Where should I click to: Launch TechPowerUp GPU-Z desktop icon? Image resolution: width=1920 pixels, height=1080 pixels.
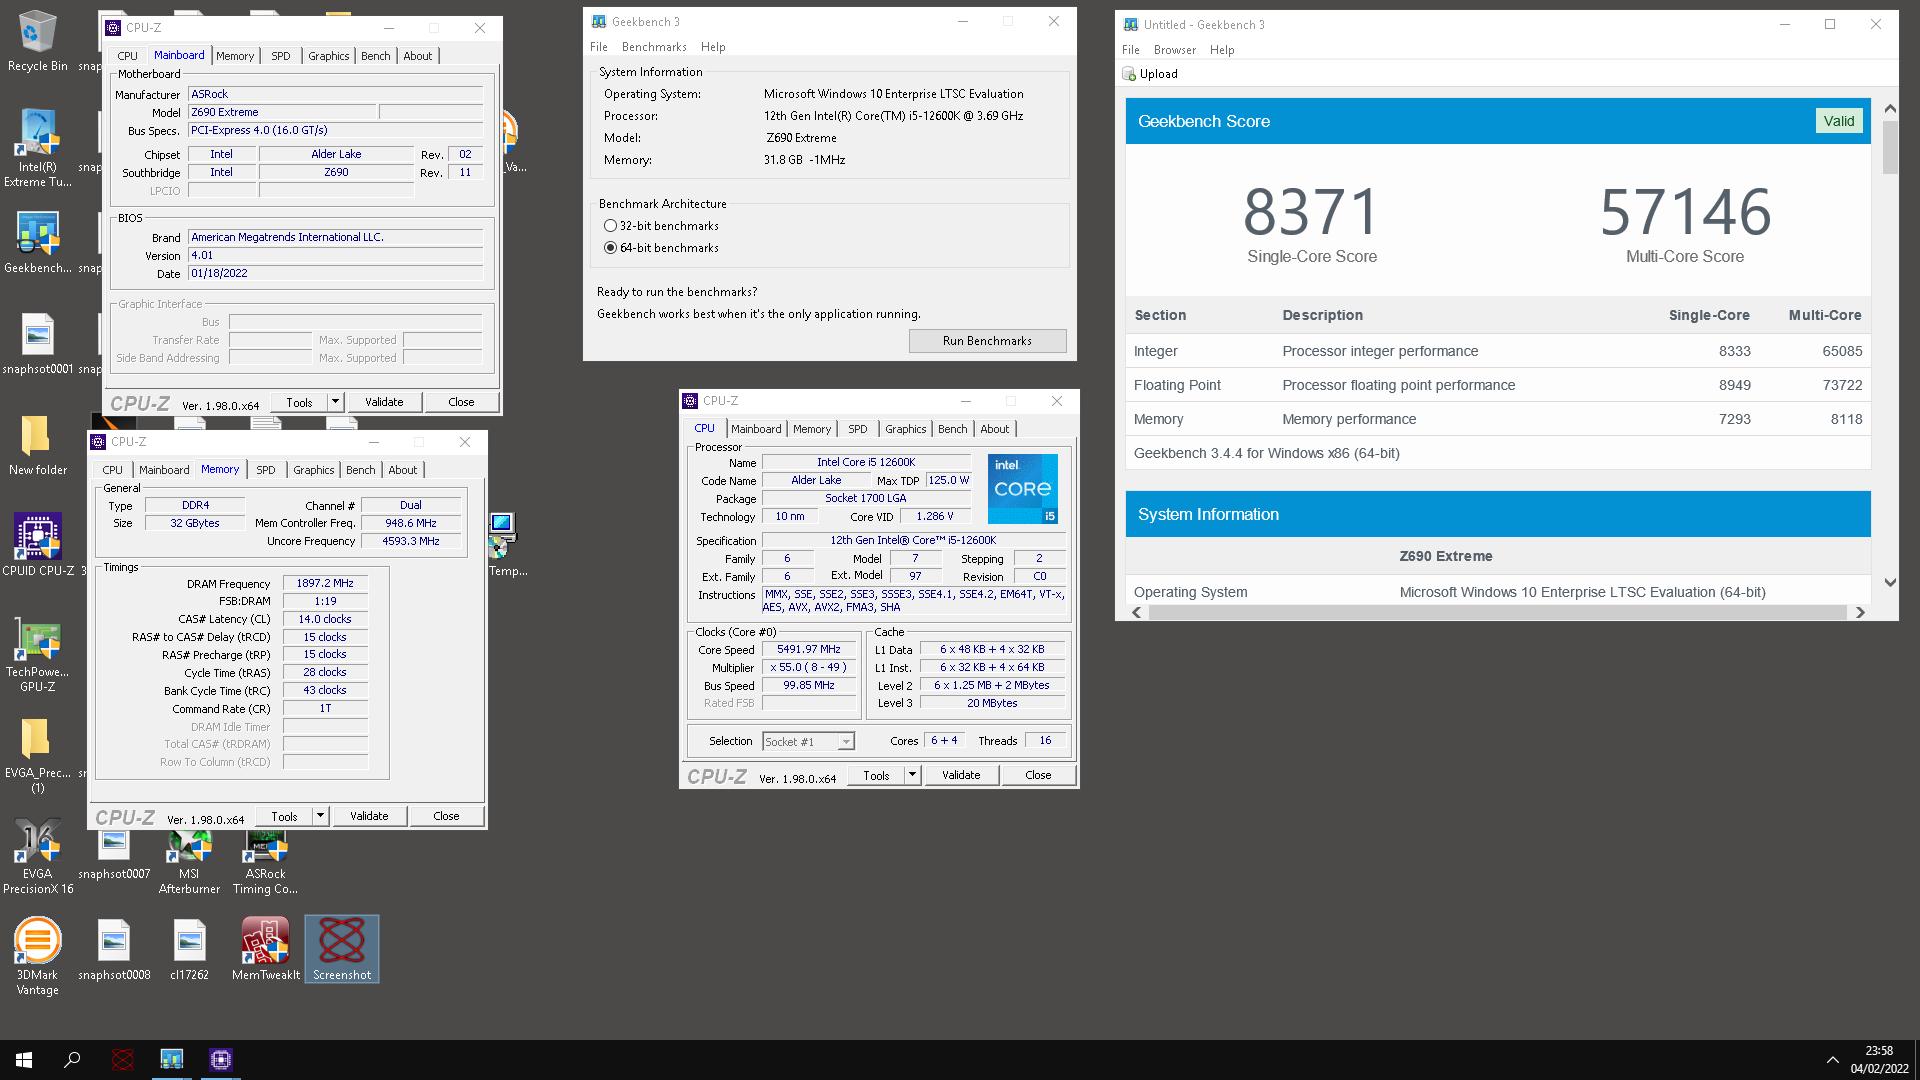click(37, 653)
